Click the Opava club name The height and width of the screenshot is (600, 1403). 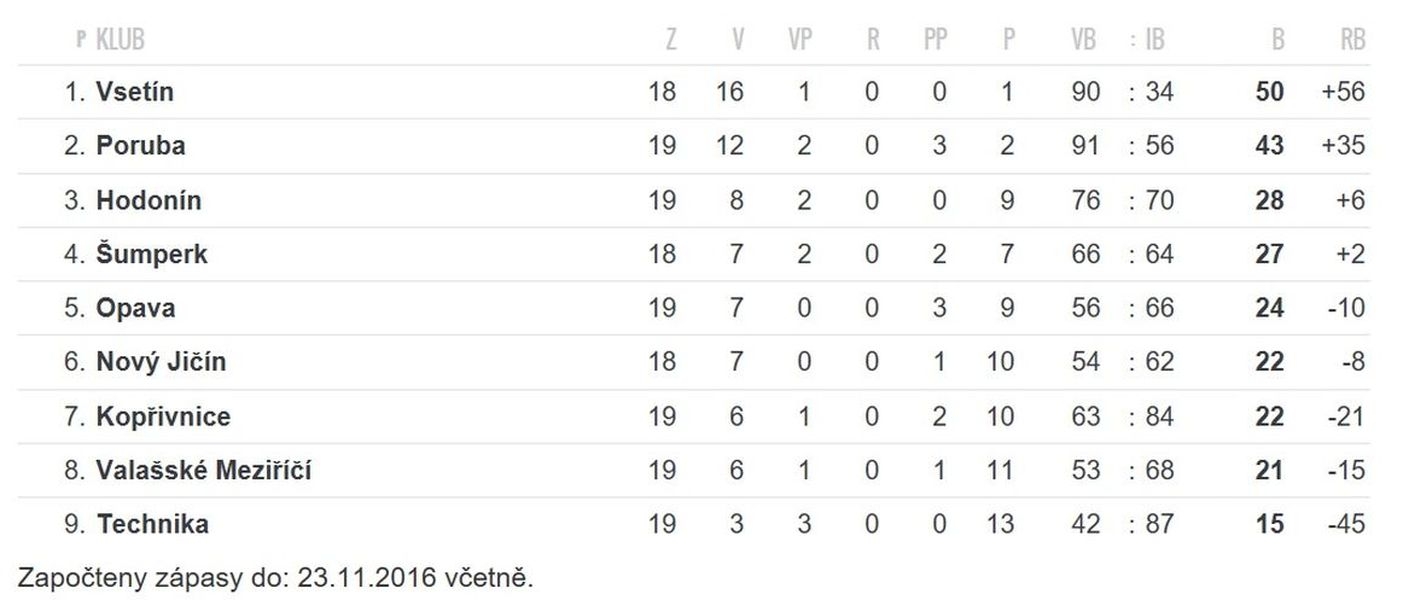[136, 308]
